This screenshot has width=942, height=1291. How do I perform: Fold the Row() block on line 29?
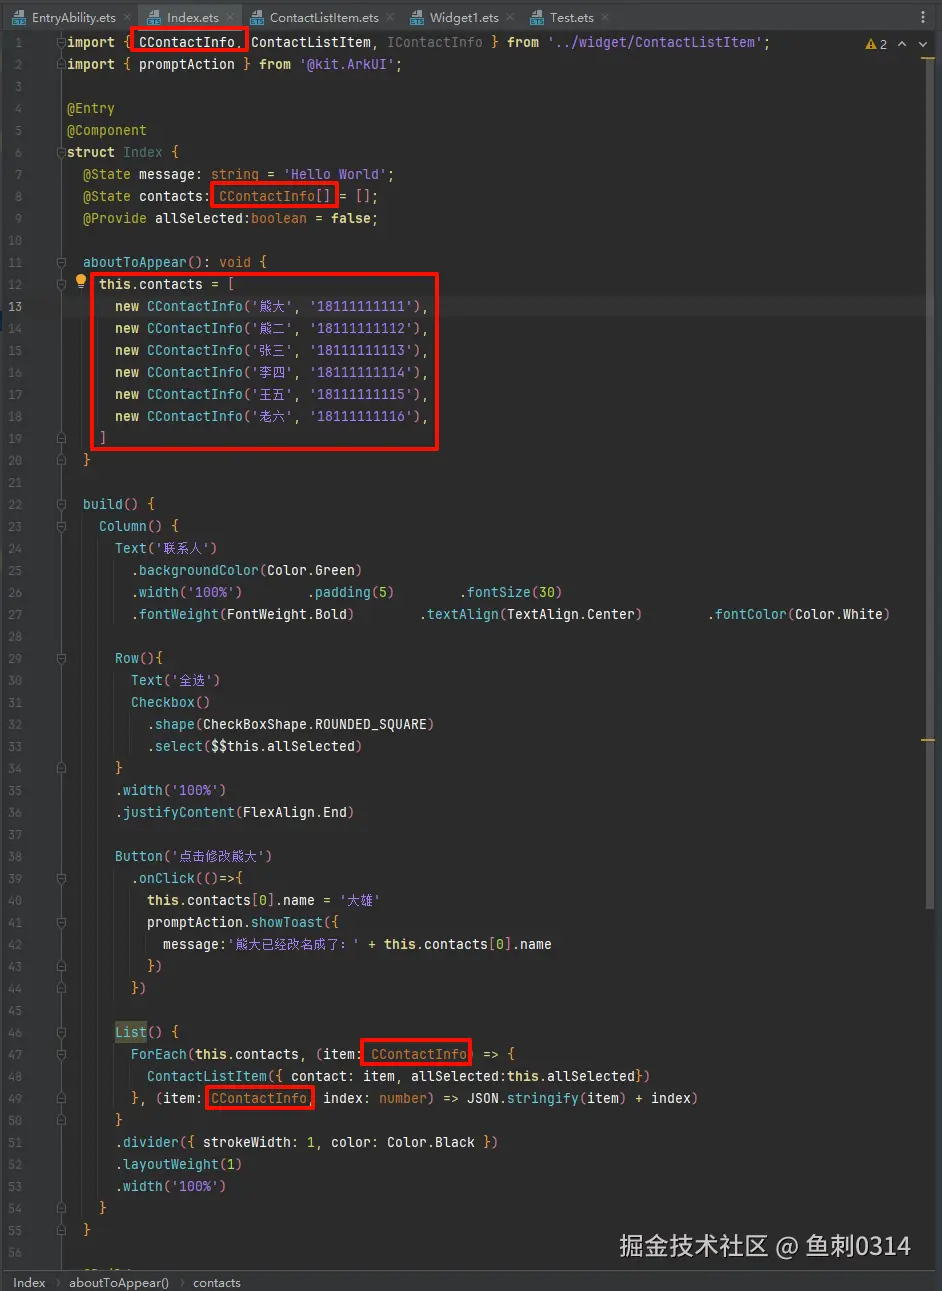(62, 658)
